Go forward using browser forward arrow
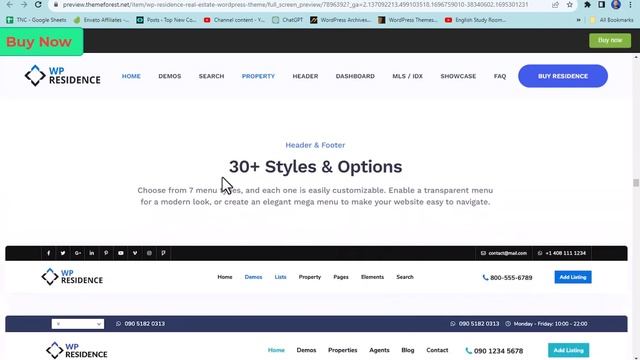Screen dimensions: 640x360 coord(24,4)
